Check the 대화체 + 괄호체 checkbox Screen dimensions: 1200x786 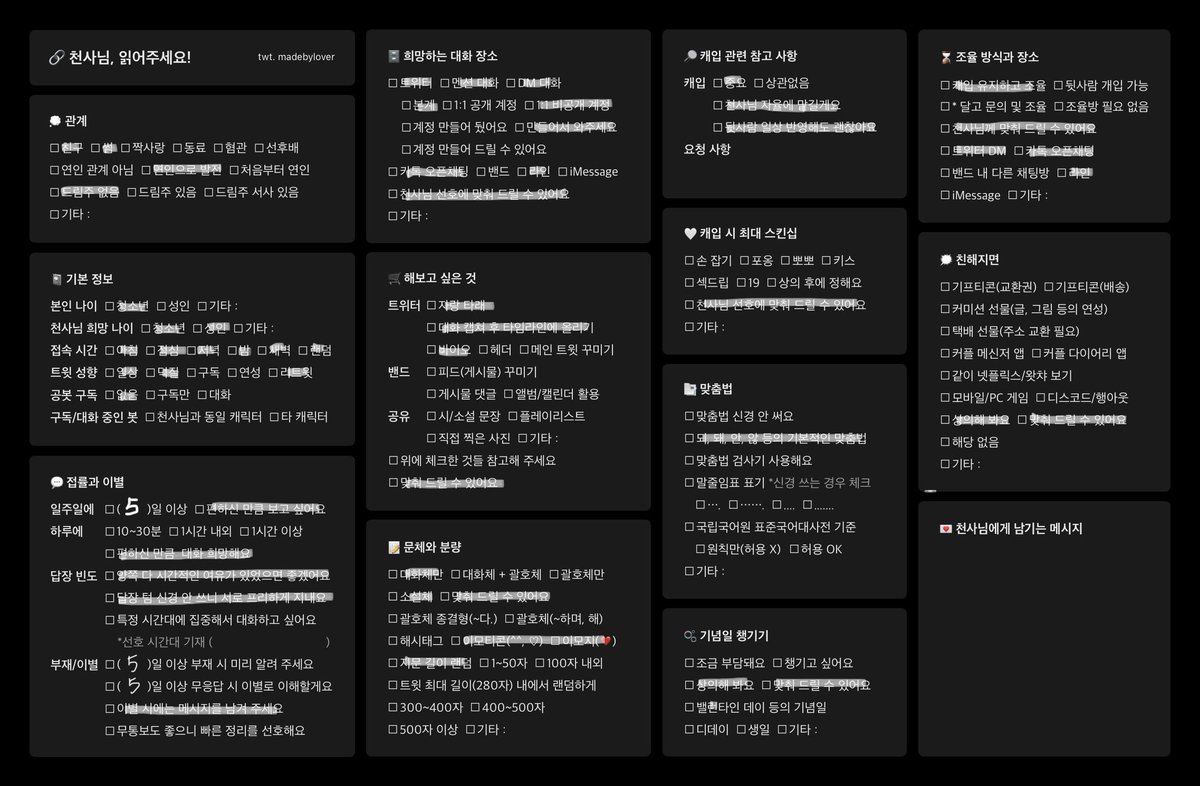[456, 575]
